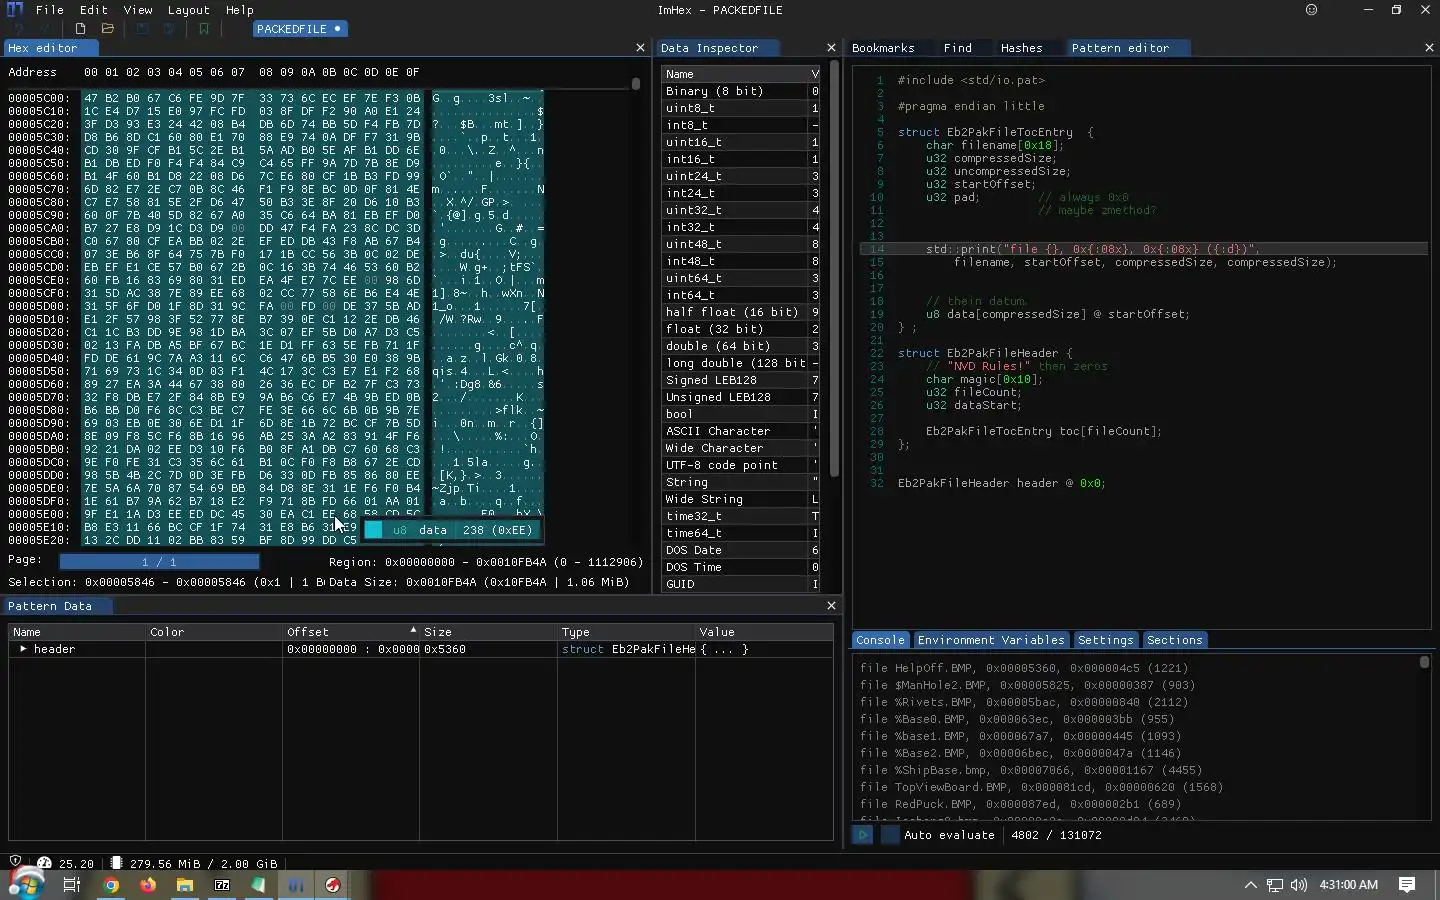Click the Name column header in Data Inspector
The height and width of the screenshot is (900, 1440).
pos(734,74)
